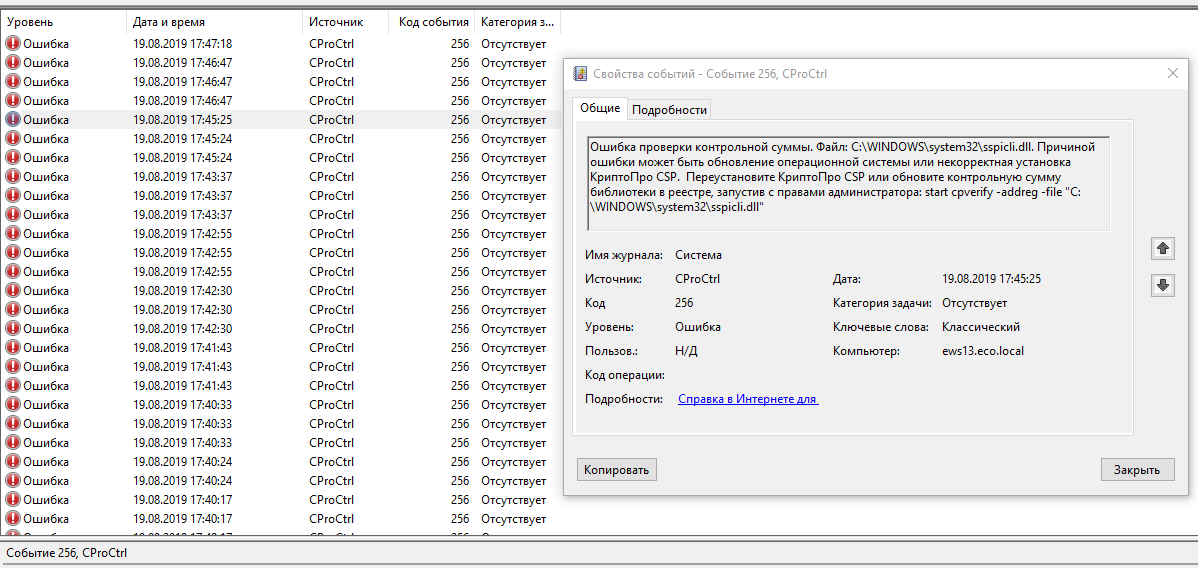
Task: Click the Закрыть button
Action: click(1137, 469)
